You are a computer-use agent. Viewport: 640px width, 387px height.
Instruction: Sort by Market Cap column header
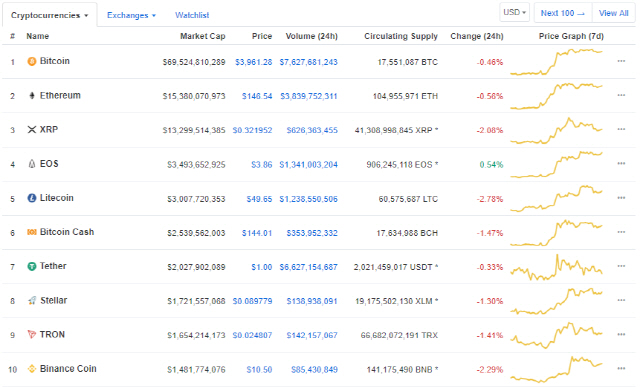[x=202, y=36]
